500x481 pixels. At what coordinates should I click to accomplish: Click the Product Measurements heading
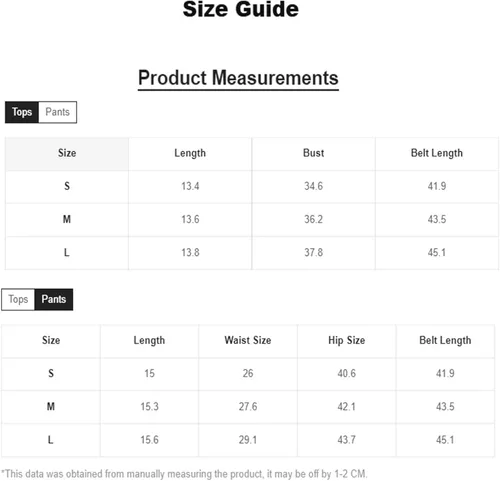point(238,78)
